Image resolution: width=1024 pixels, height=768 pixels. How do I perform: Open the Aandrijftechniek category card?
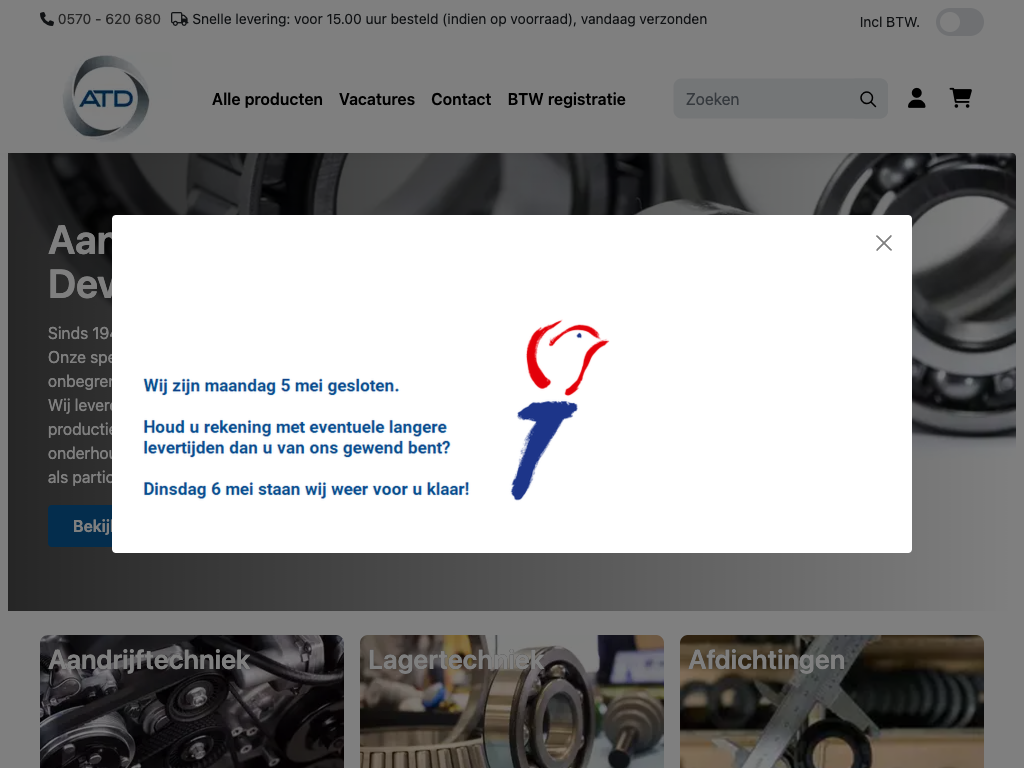point(191,701)
